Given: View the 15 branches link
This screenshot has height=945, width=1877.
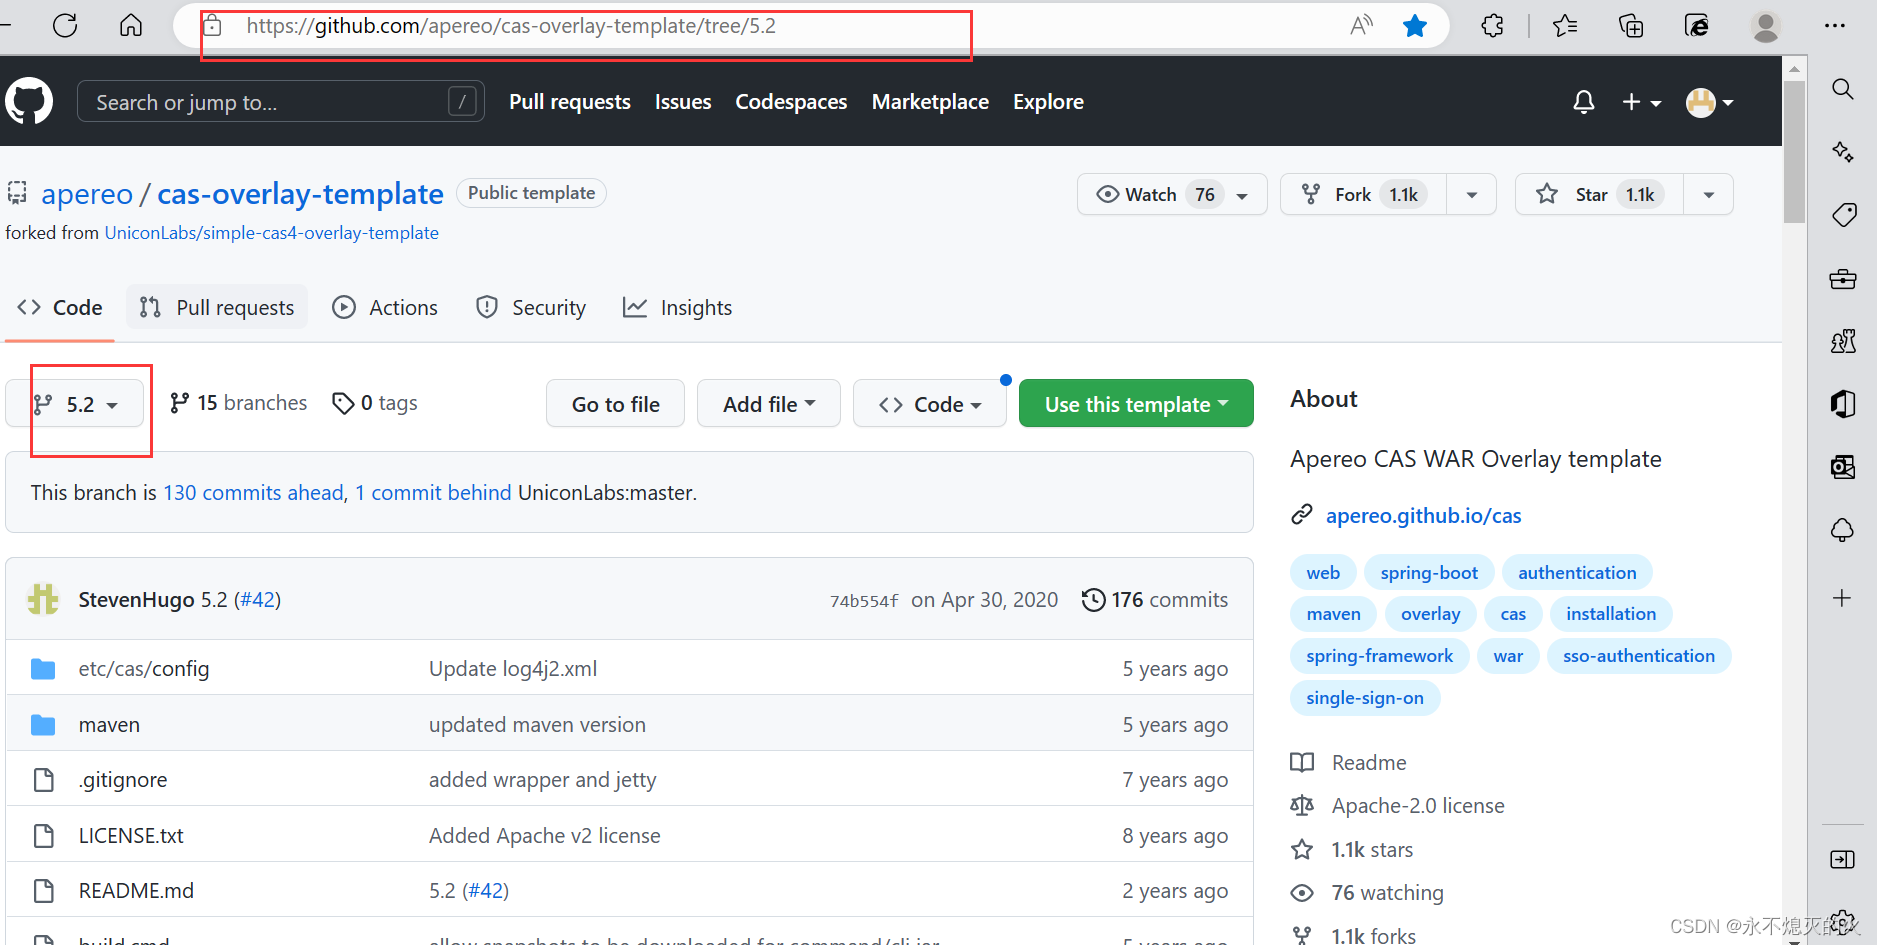Looking at the screenshot, I should click(238, 402).
